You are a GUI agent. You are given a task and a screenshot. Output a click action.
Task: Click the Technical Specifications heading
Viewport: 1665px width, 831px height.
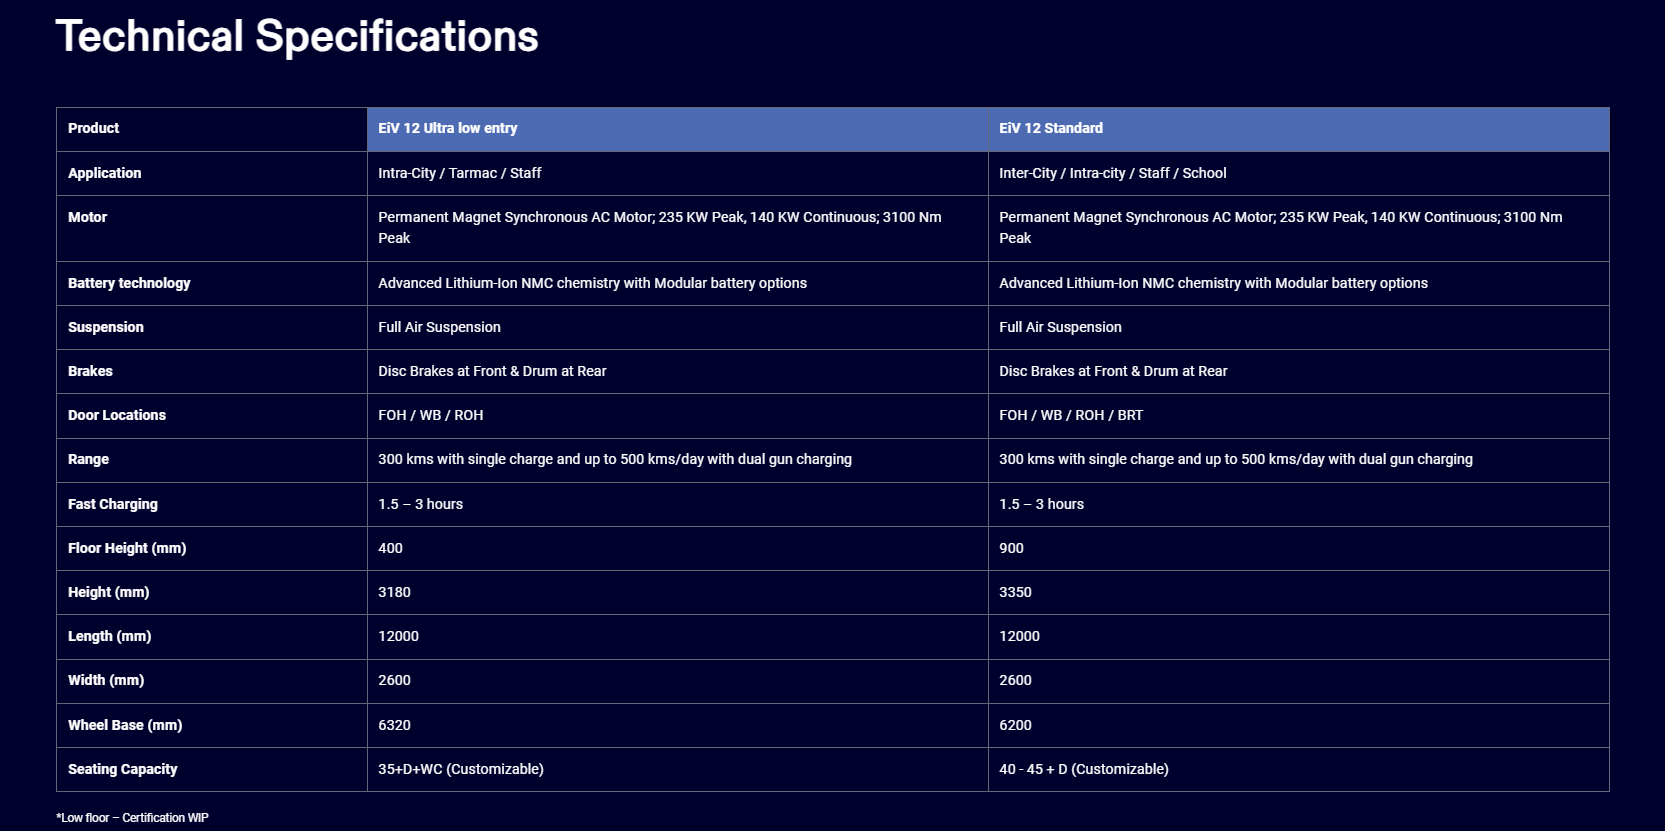click(297, 37)
